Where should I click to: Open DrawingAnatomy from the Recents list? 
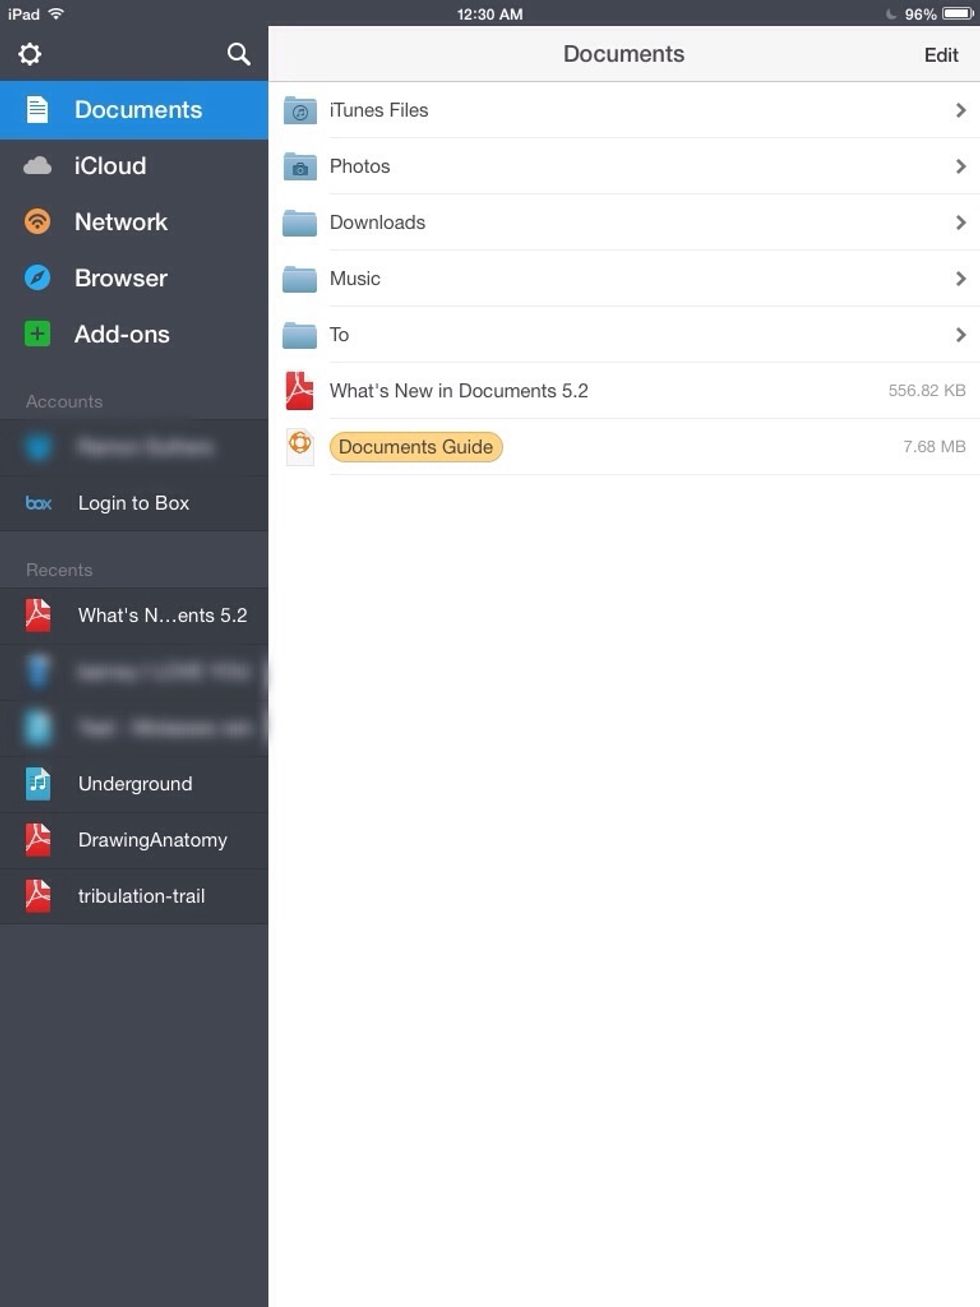tap(152, 840)
